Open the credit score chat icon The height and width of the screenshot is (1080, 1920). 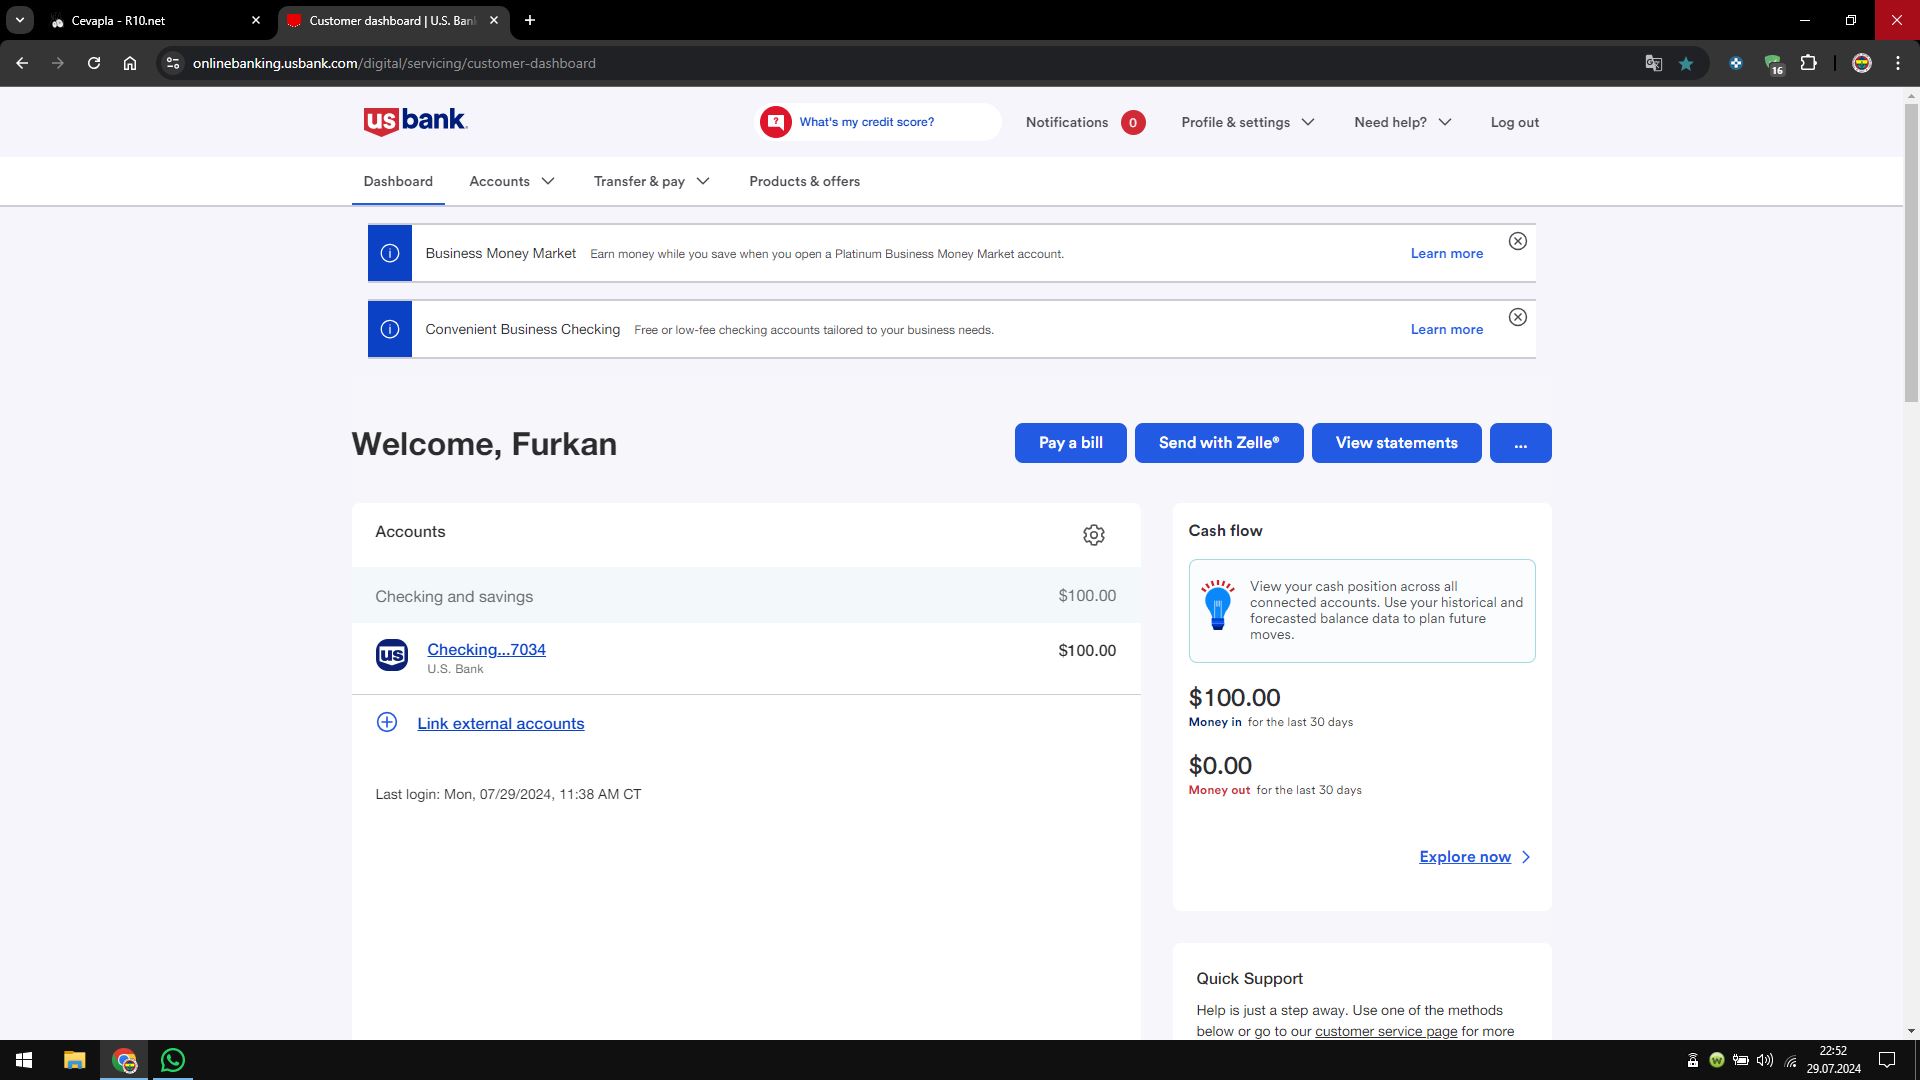pyautogui.click(x=776, y=122)
